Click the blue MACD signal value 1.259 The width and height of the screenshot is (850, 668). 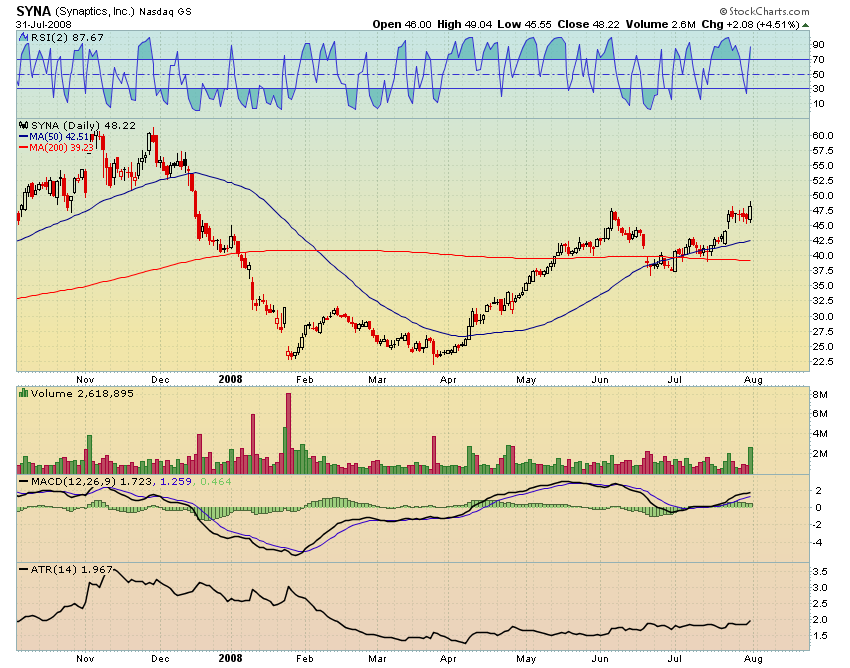176,481
